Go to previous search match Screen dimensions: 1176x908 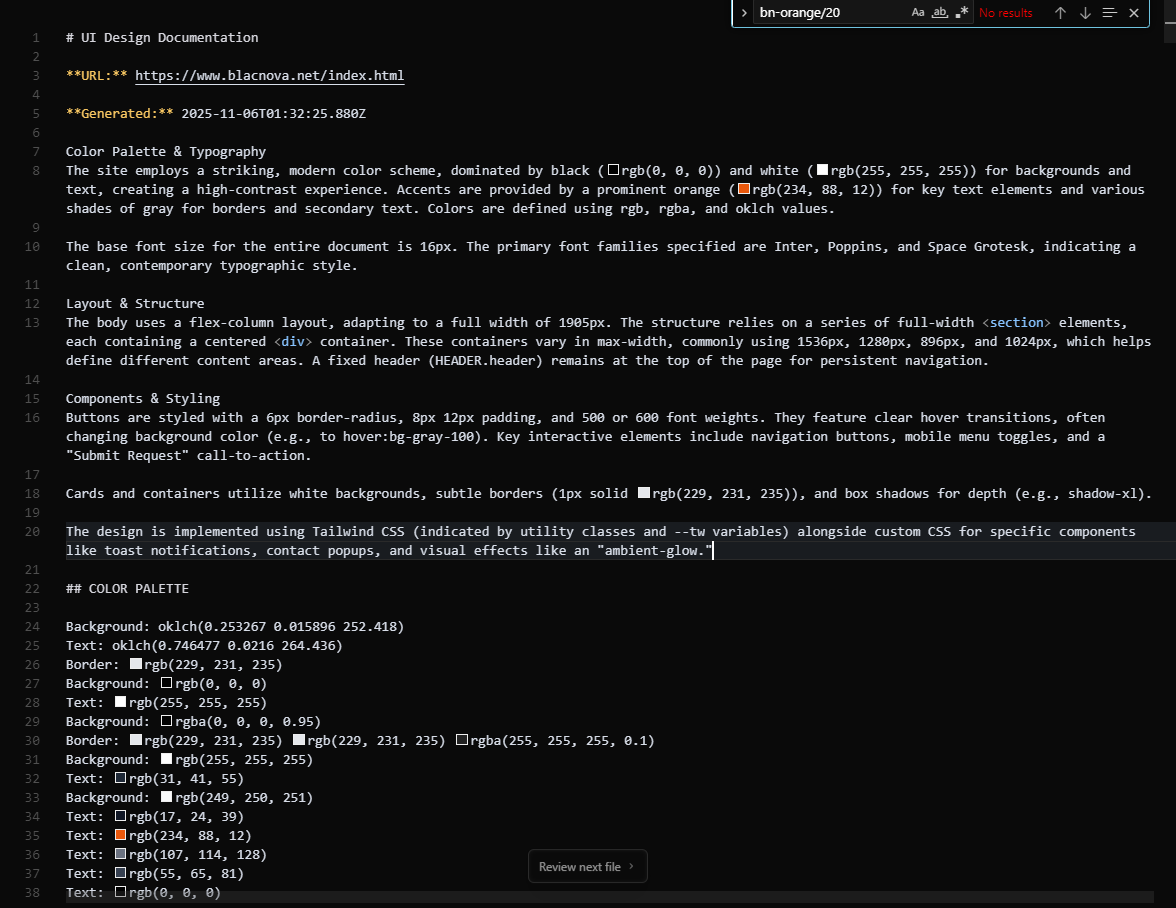point(1058,12)
